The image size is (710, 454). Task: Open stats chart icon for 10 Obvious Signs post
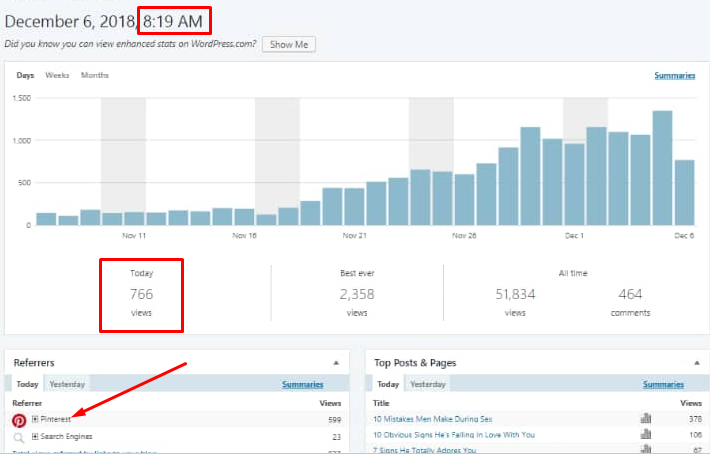(x=645, y=435)
